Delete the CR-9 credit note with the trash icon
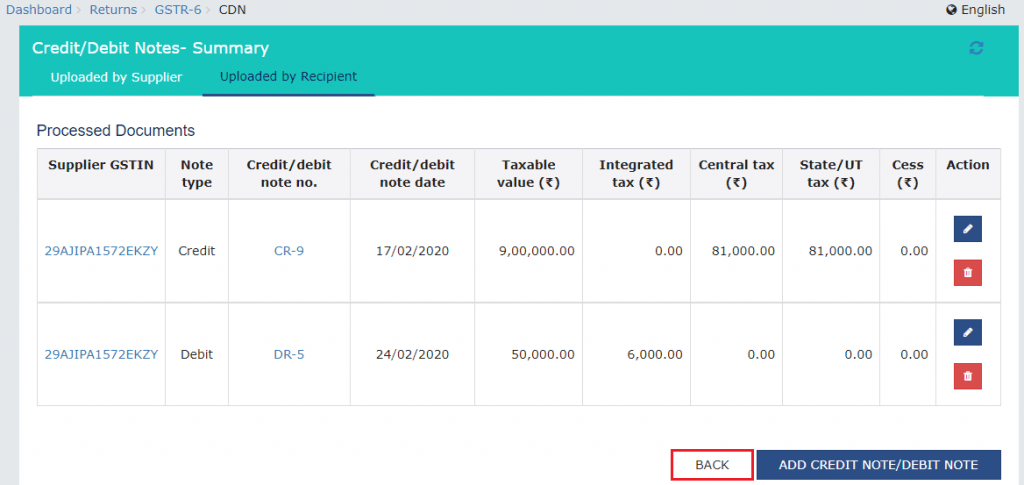 pyautogui.click(x=968, y=272)
